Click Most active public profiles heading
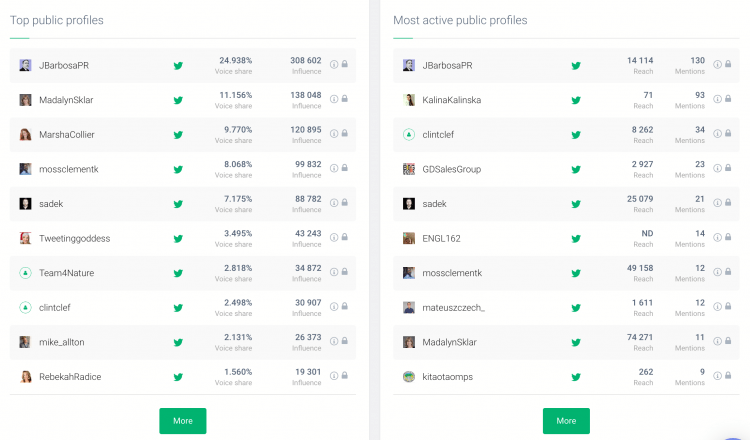 (x=460, y=20)
